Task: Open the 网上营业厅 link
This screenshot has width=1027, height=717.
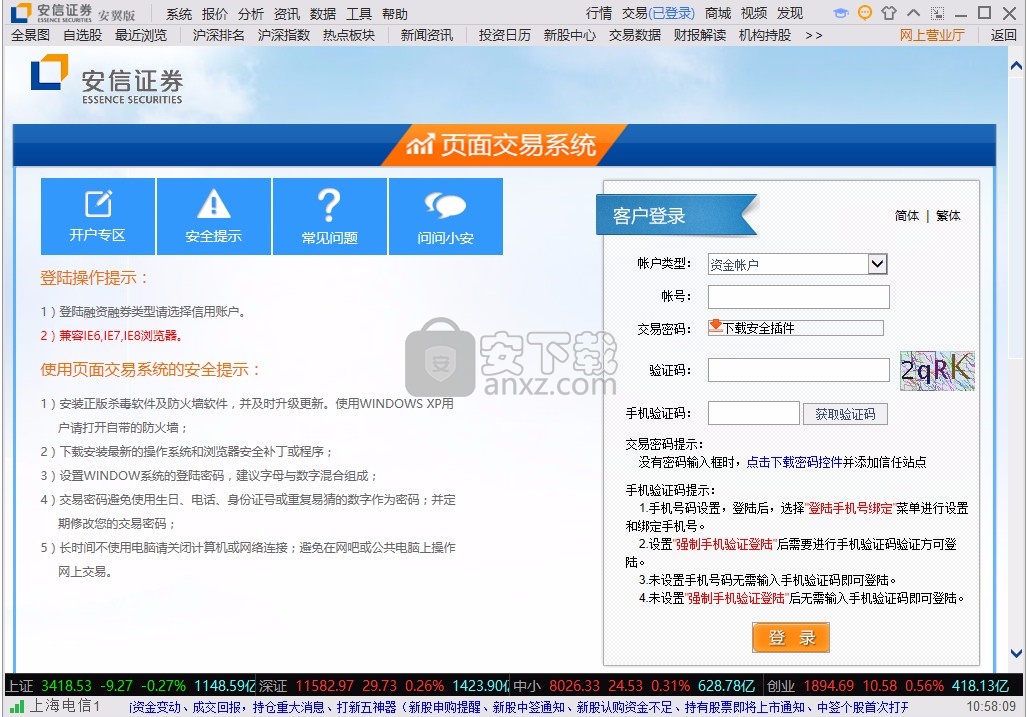Action: tap(931, 35)
